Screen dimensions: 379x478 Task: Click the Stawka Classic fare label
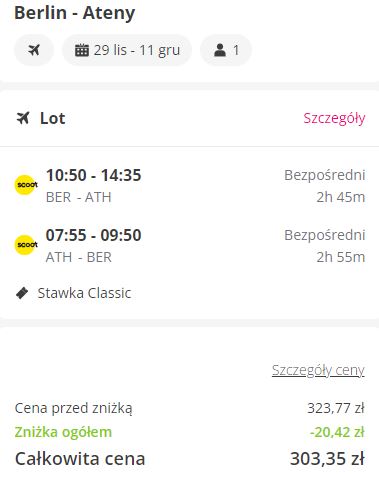pos(84,293)
